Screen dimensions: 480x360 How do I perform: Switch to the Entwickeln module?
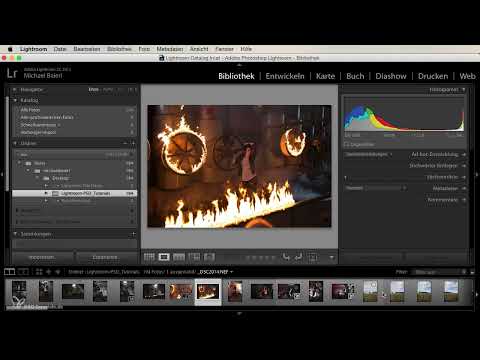click(x=285, y=76)
